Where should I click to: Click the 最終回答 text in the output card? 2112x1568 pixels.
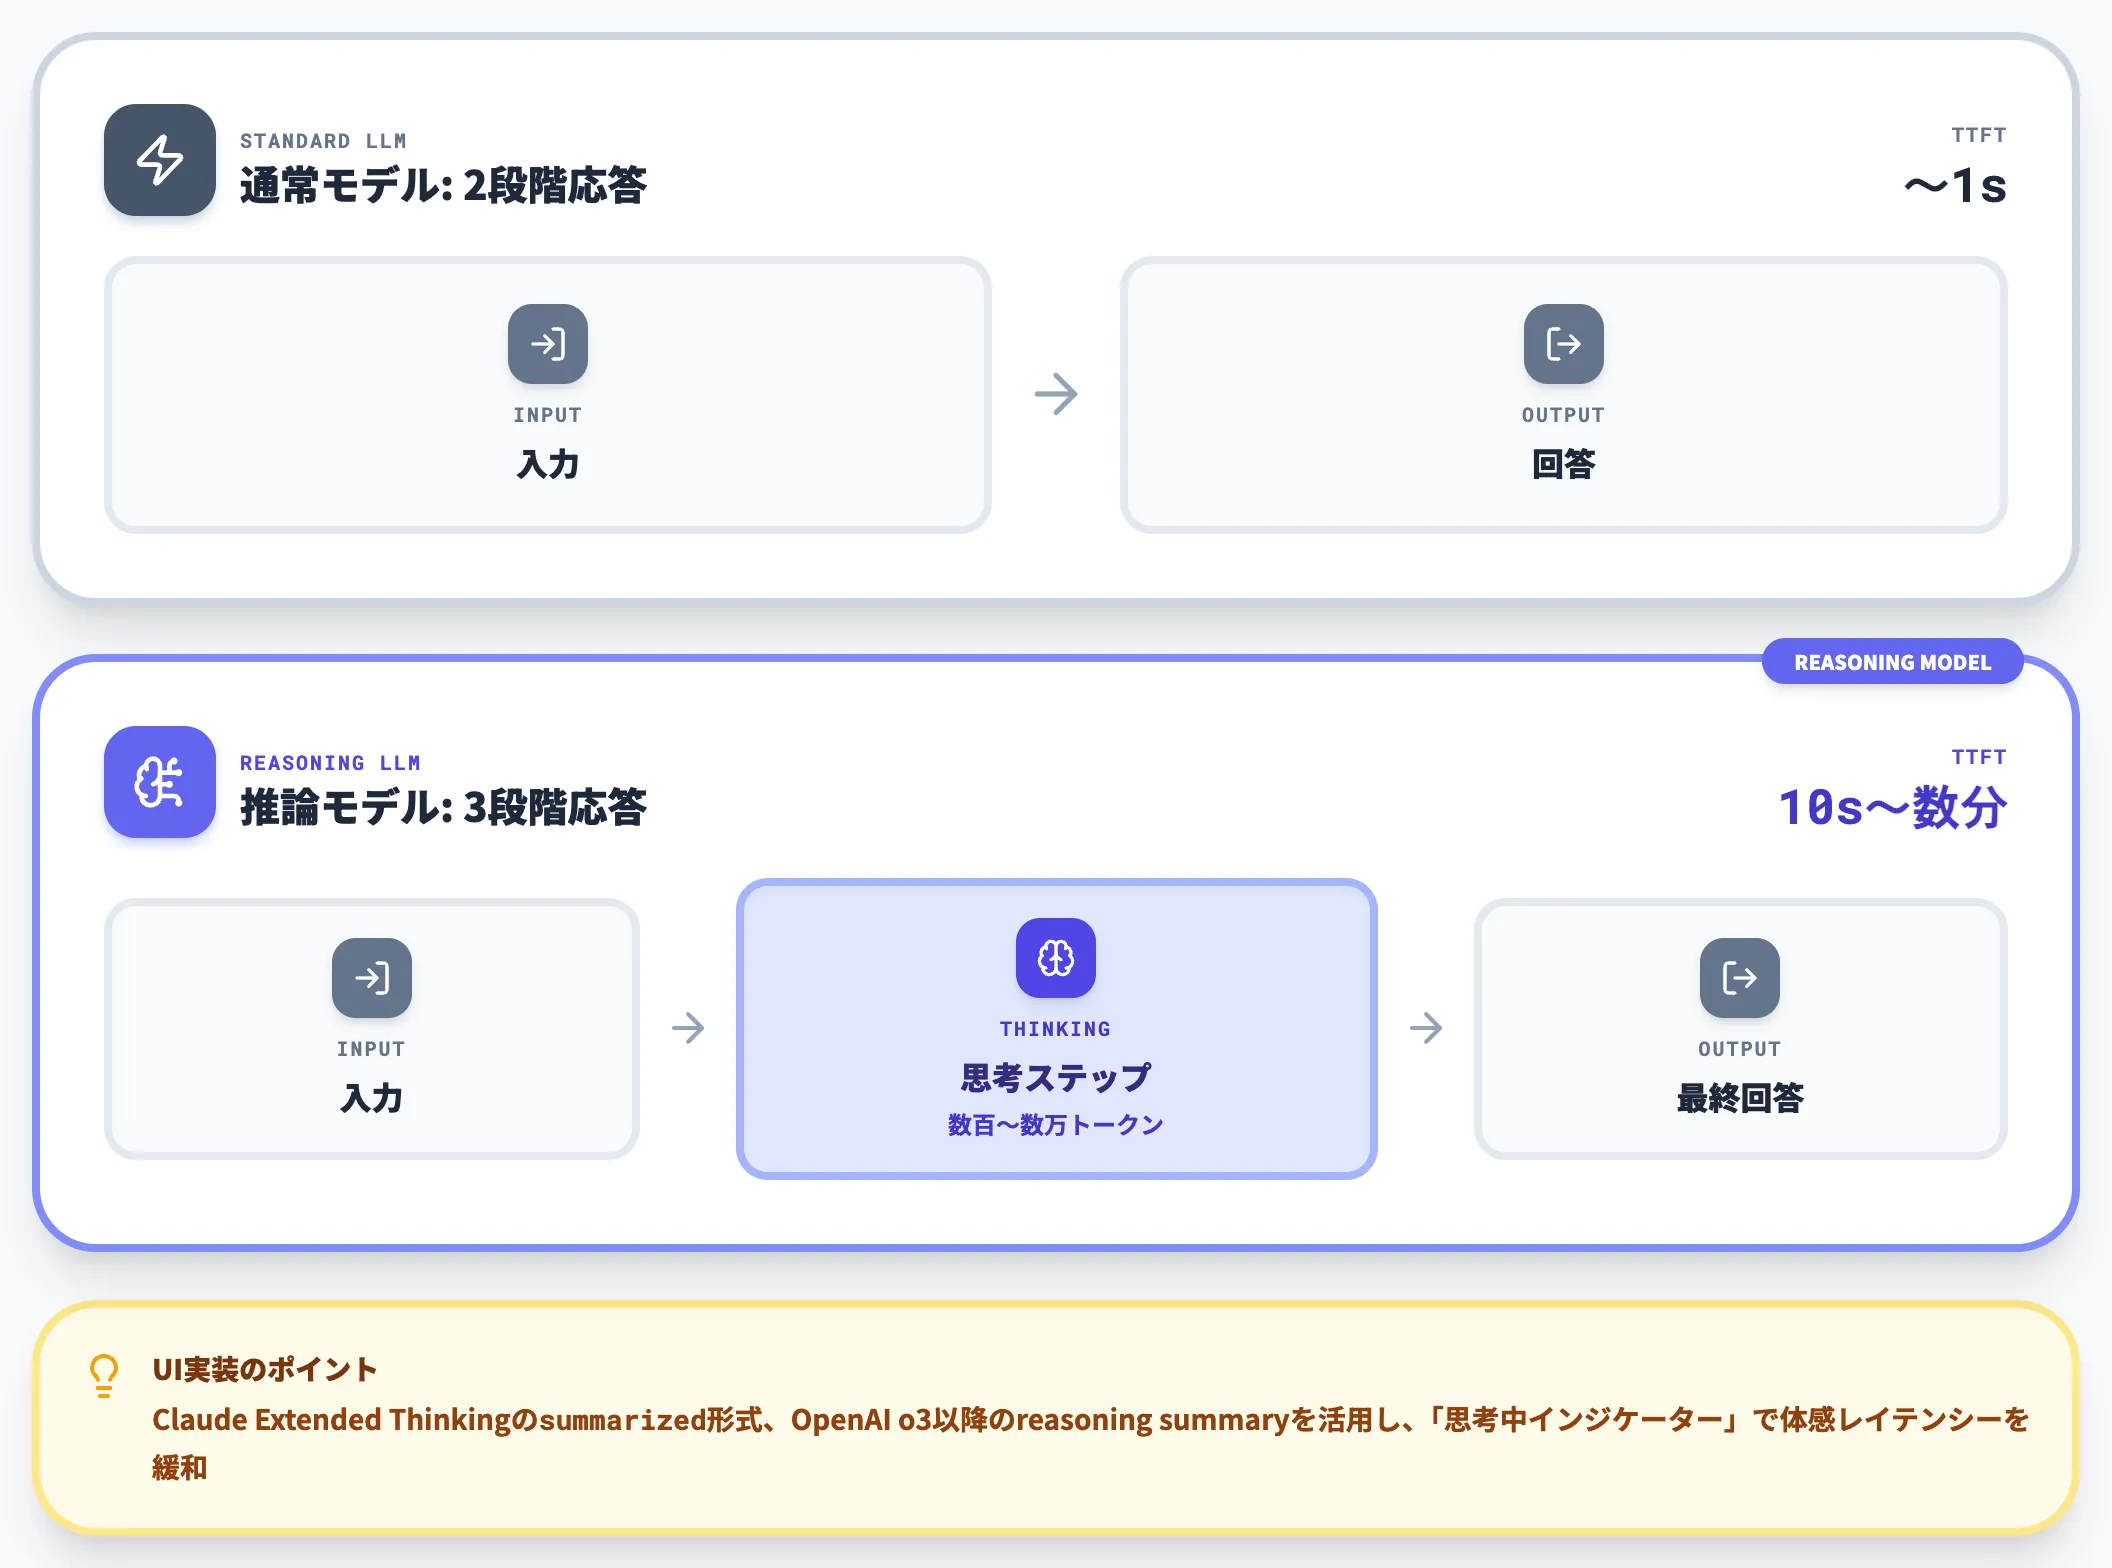[1740, 1098]
